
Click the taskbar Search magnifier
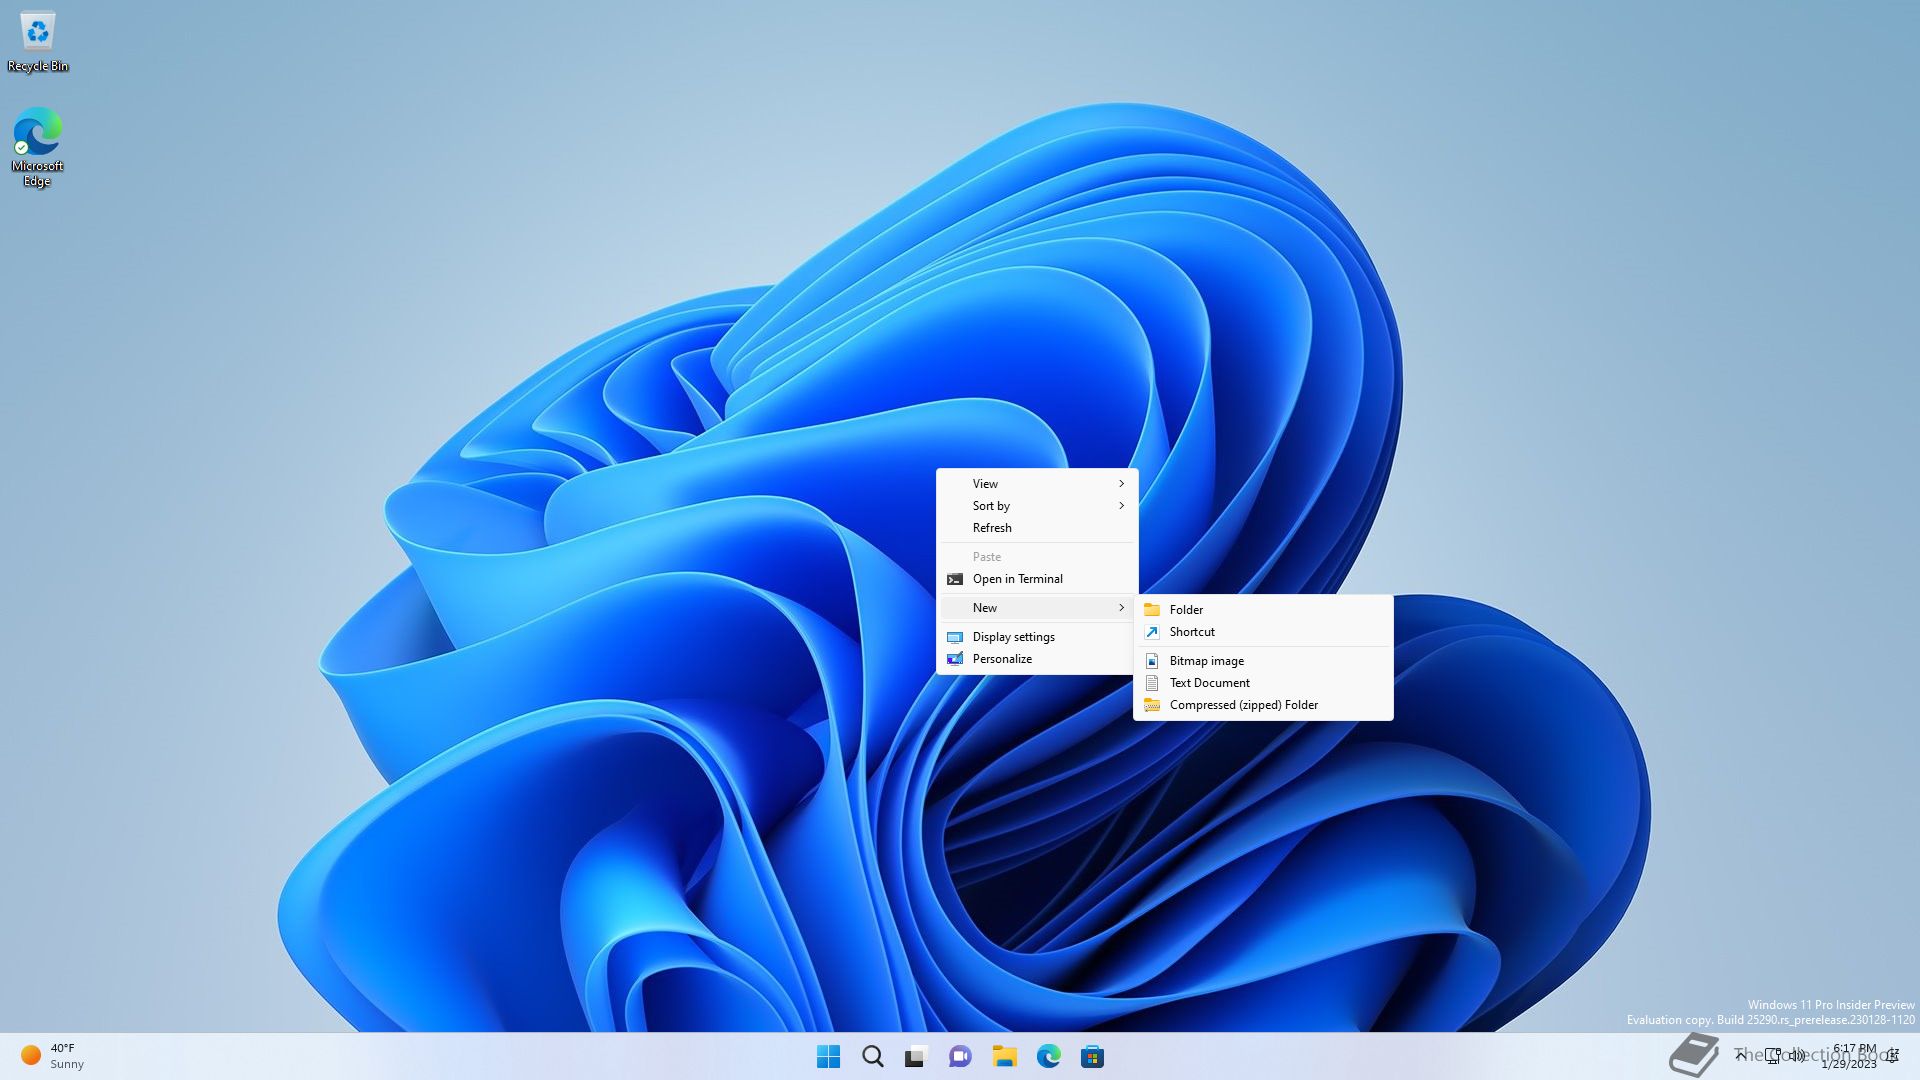pyautogui.click(x=872, y=1056)
